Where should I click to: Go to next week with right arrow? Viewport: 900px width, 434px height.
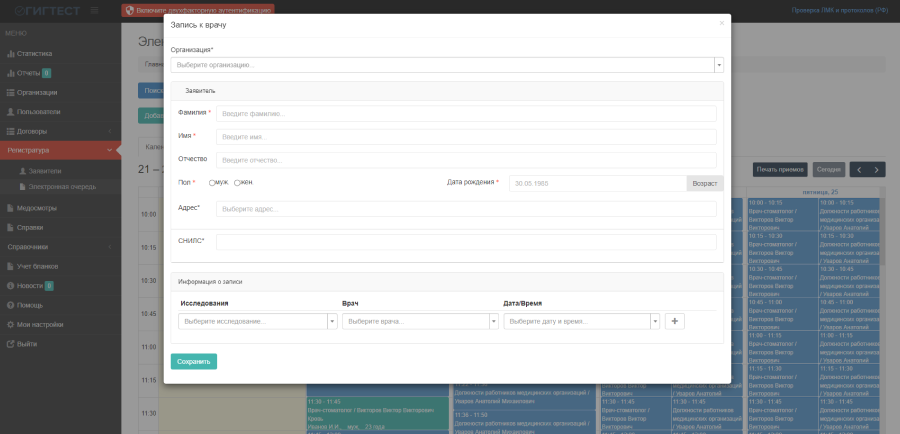point(877,170)
